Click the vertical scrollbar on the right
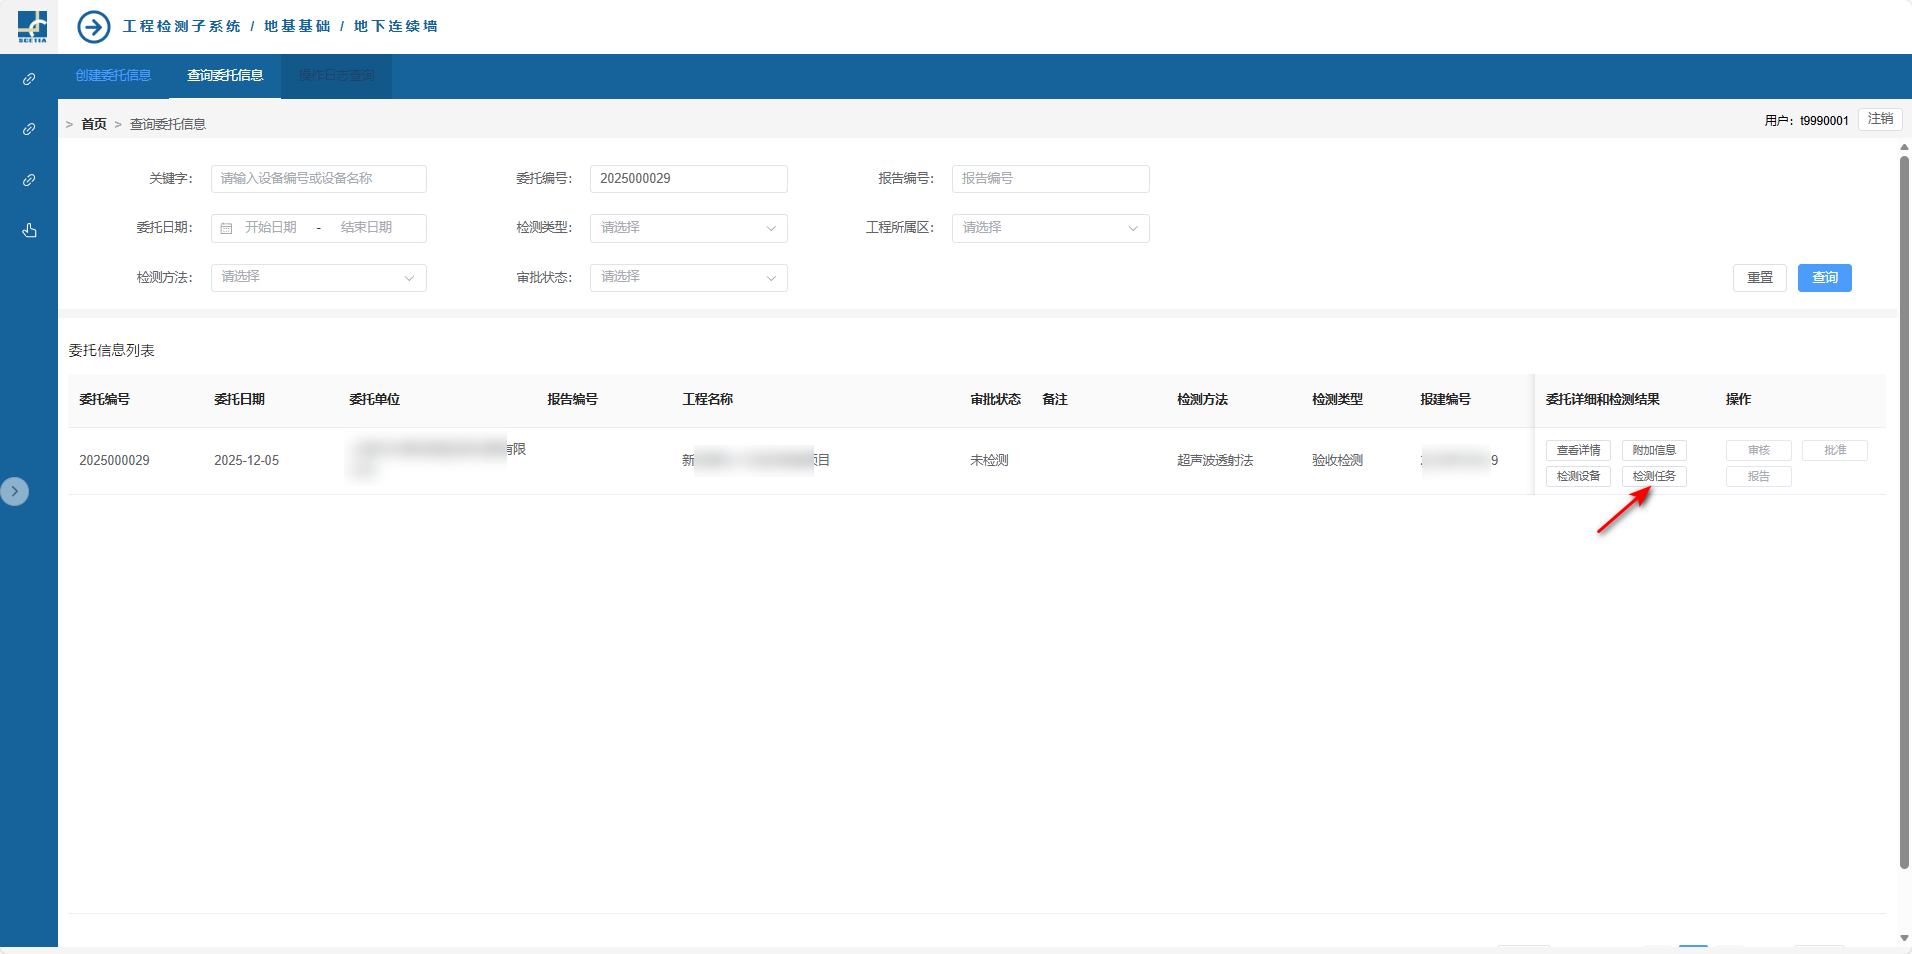Screen dimensions: 1912x954 (x=1904, y=510)
